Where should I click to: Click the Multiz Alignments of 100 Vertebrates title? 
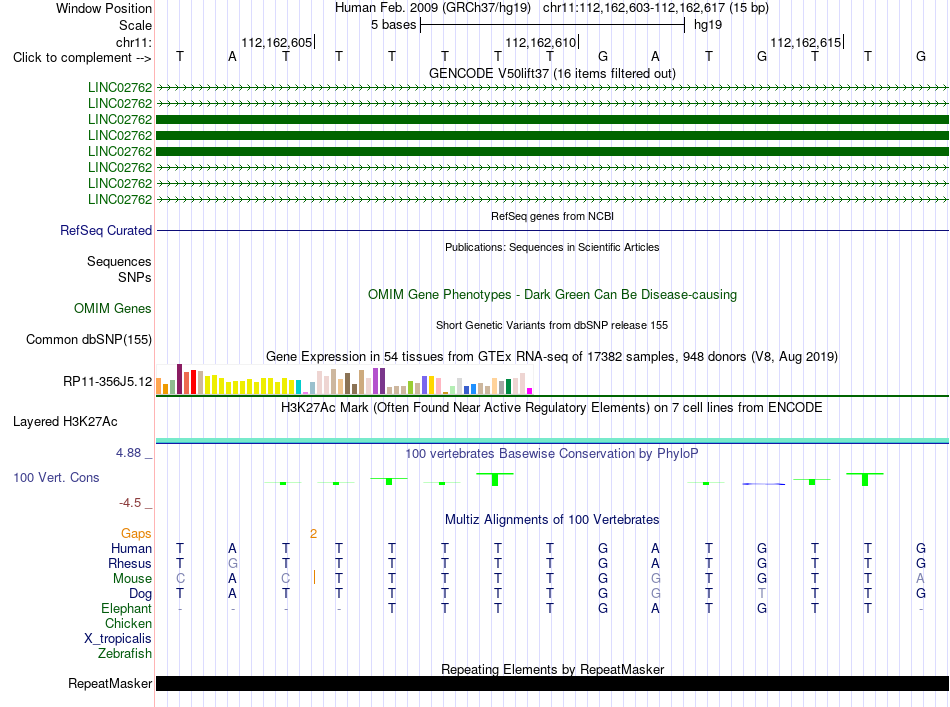pos(552,519)
